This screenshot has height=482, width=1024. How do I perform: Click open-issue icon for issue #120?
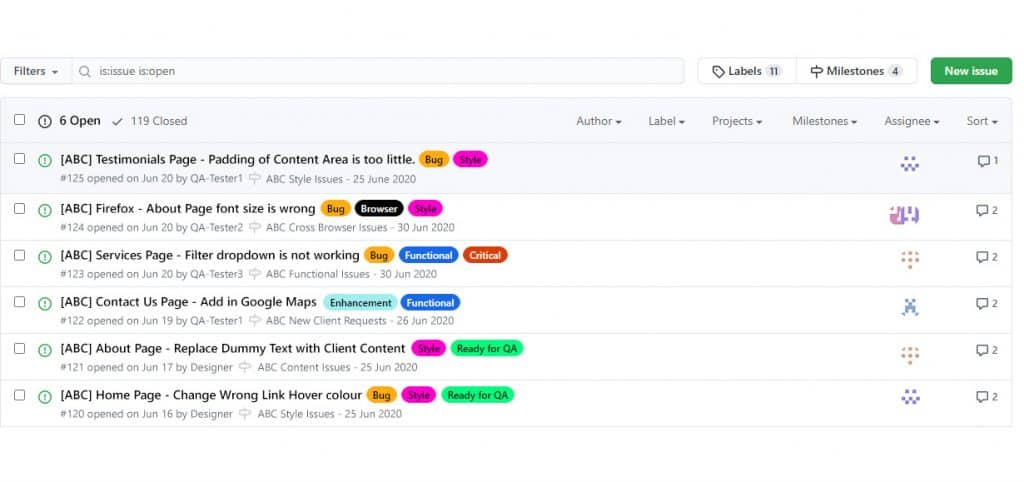pyautogui.click(x=44, y=396)
